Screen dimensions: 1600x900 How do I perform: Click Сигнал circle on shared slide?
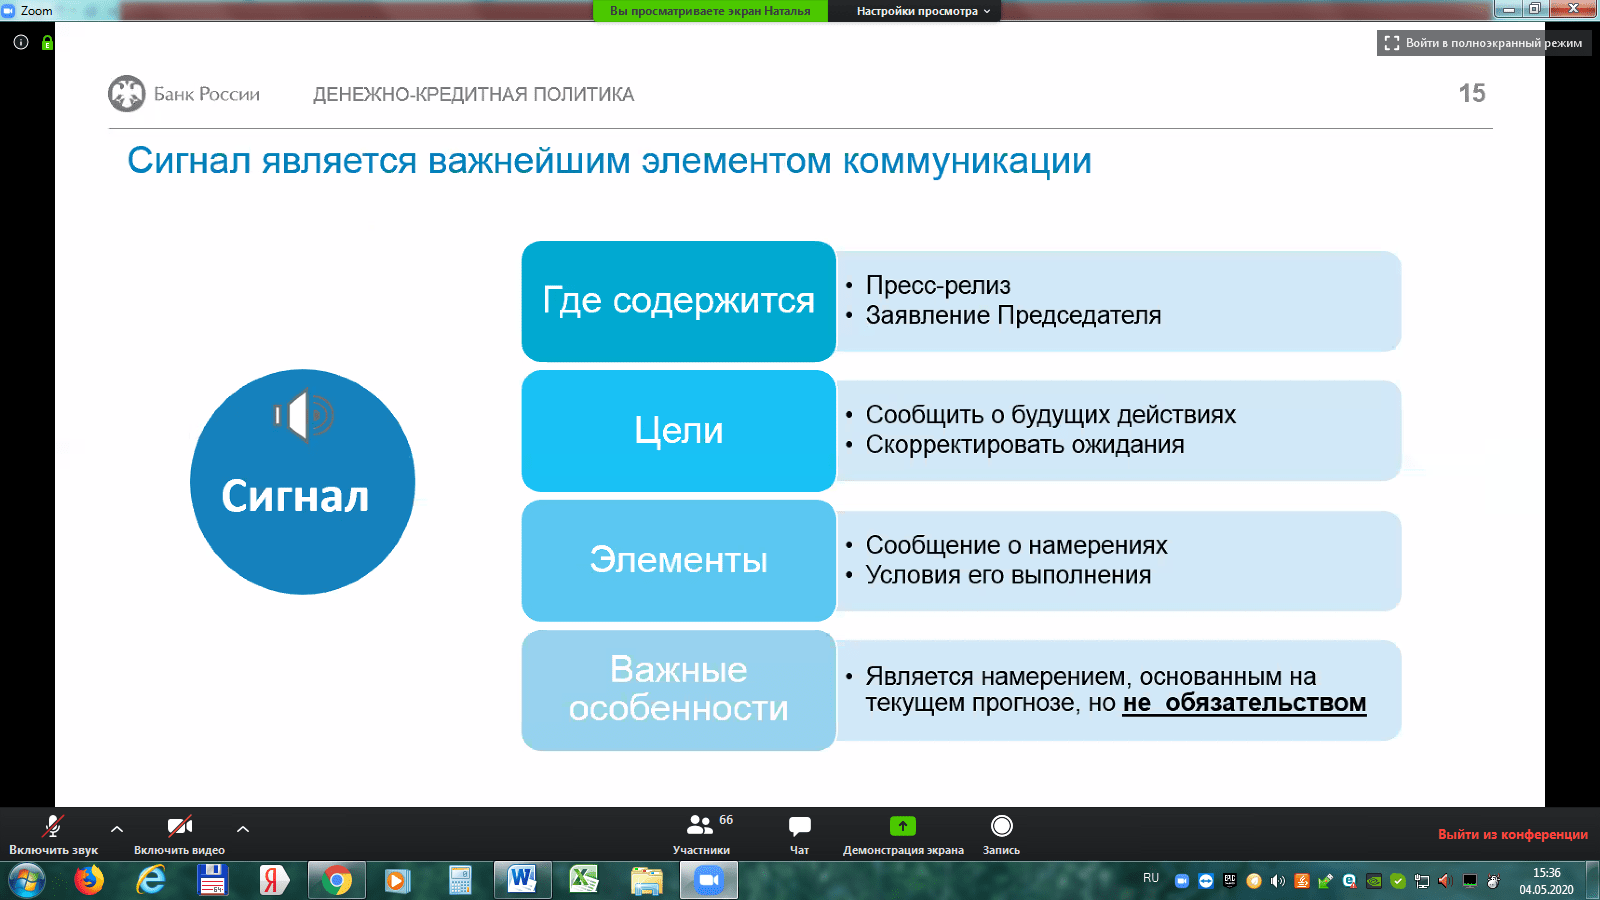pos(303,482)
